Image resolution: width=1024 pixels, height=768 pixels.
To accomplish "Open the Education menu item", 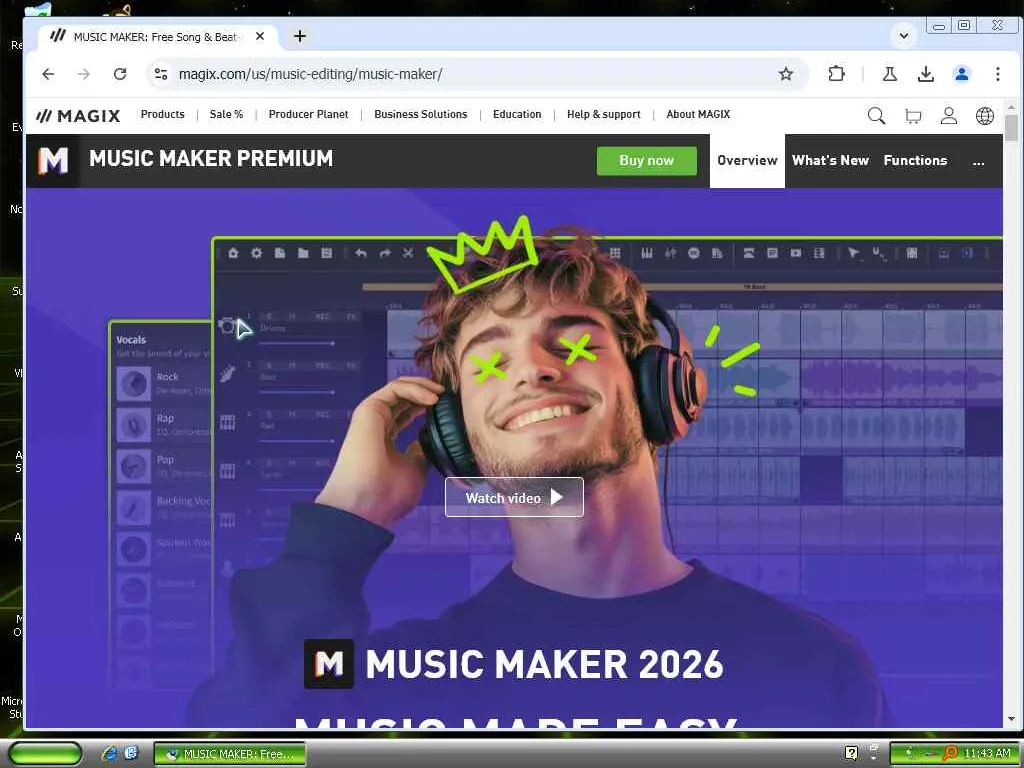I will coord(517,114).
